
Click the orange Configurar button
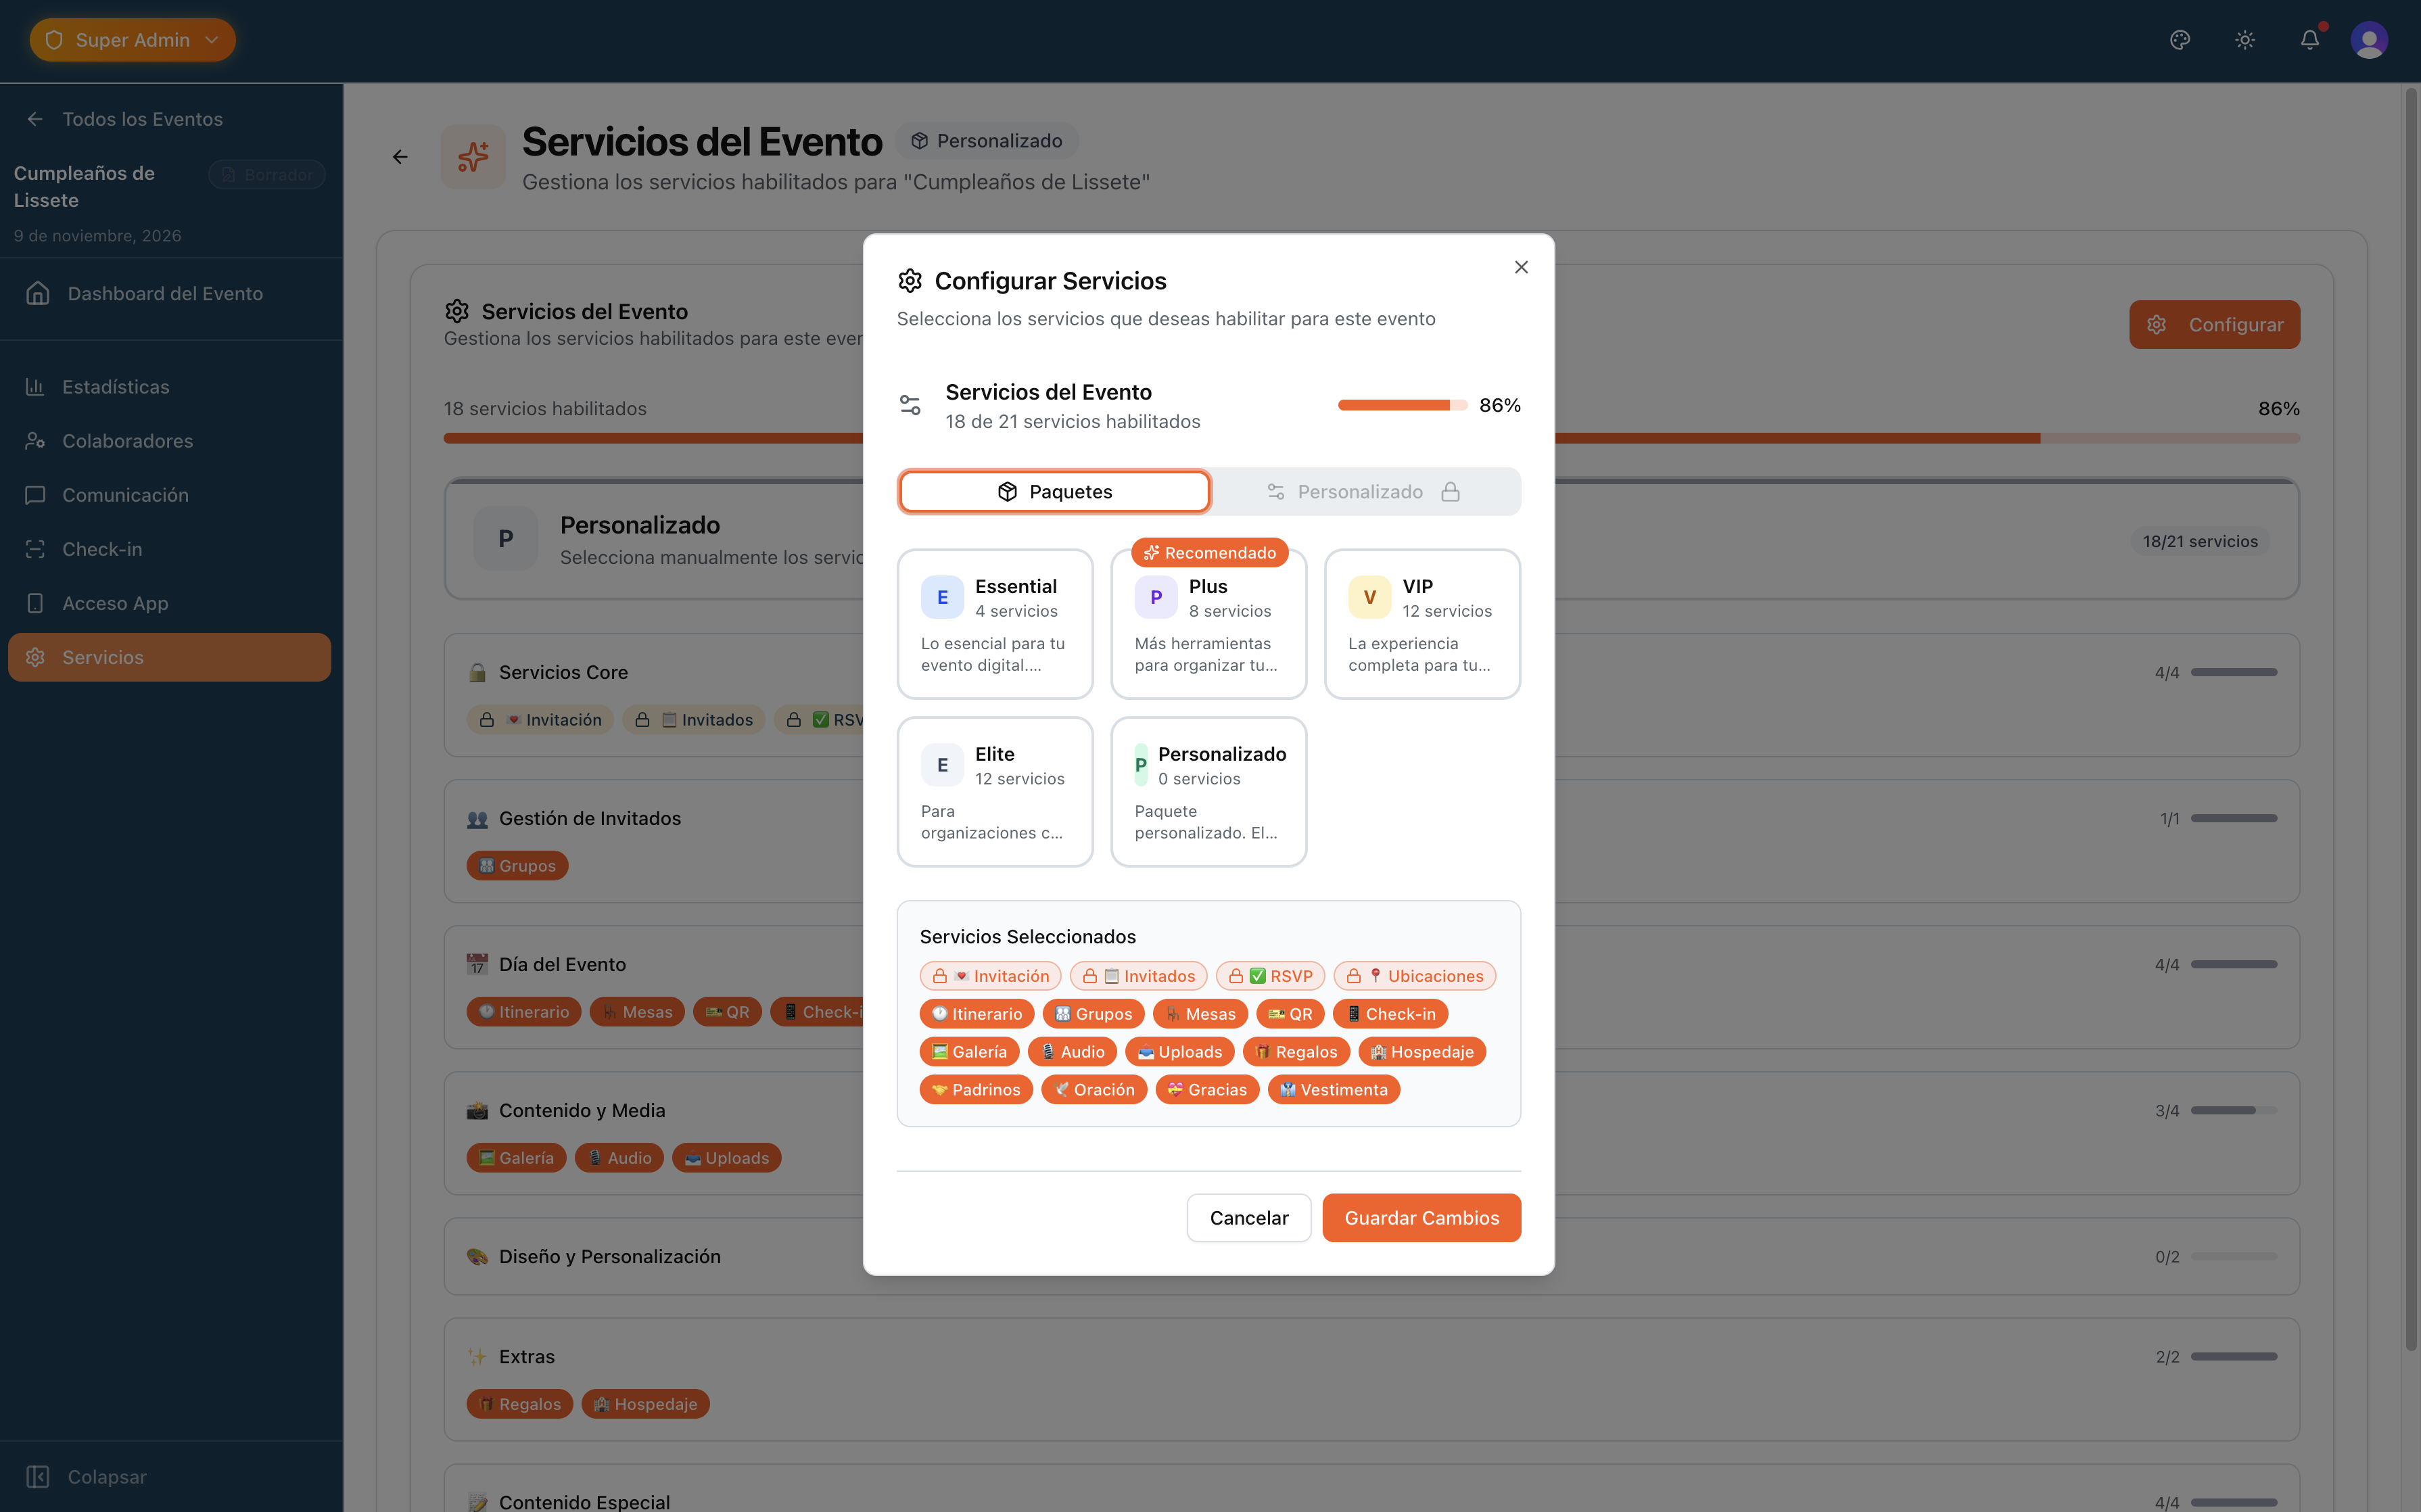click(2214, 325)
